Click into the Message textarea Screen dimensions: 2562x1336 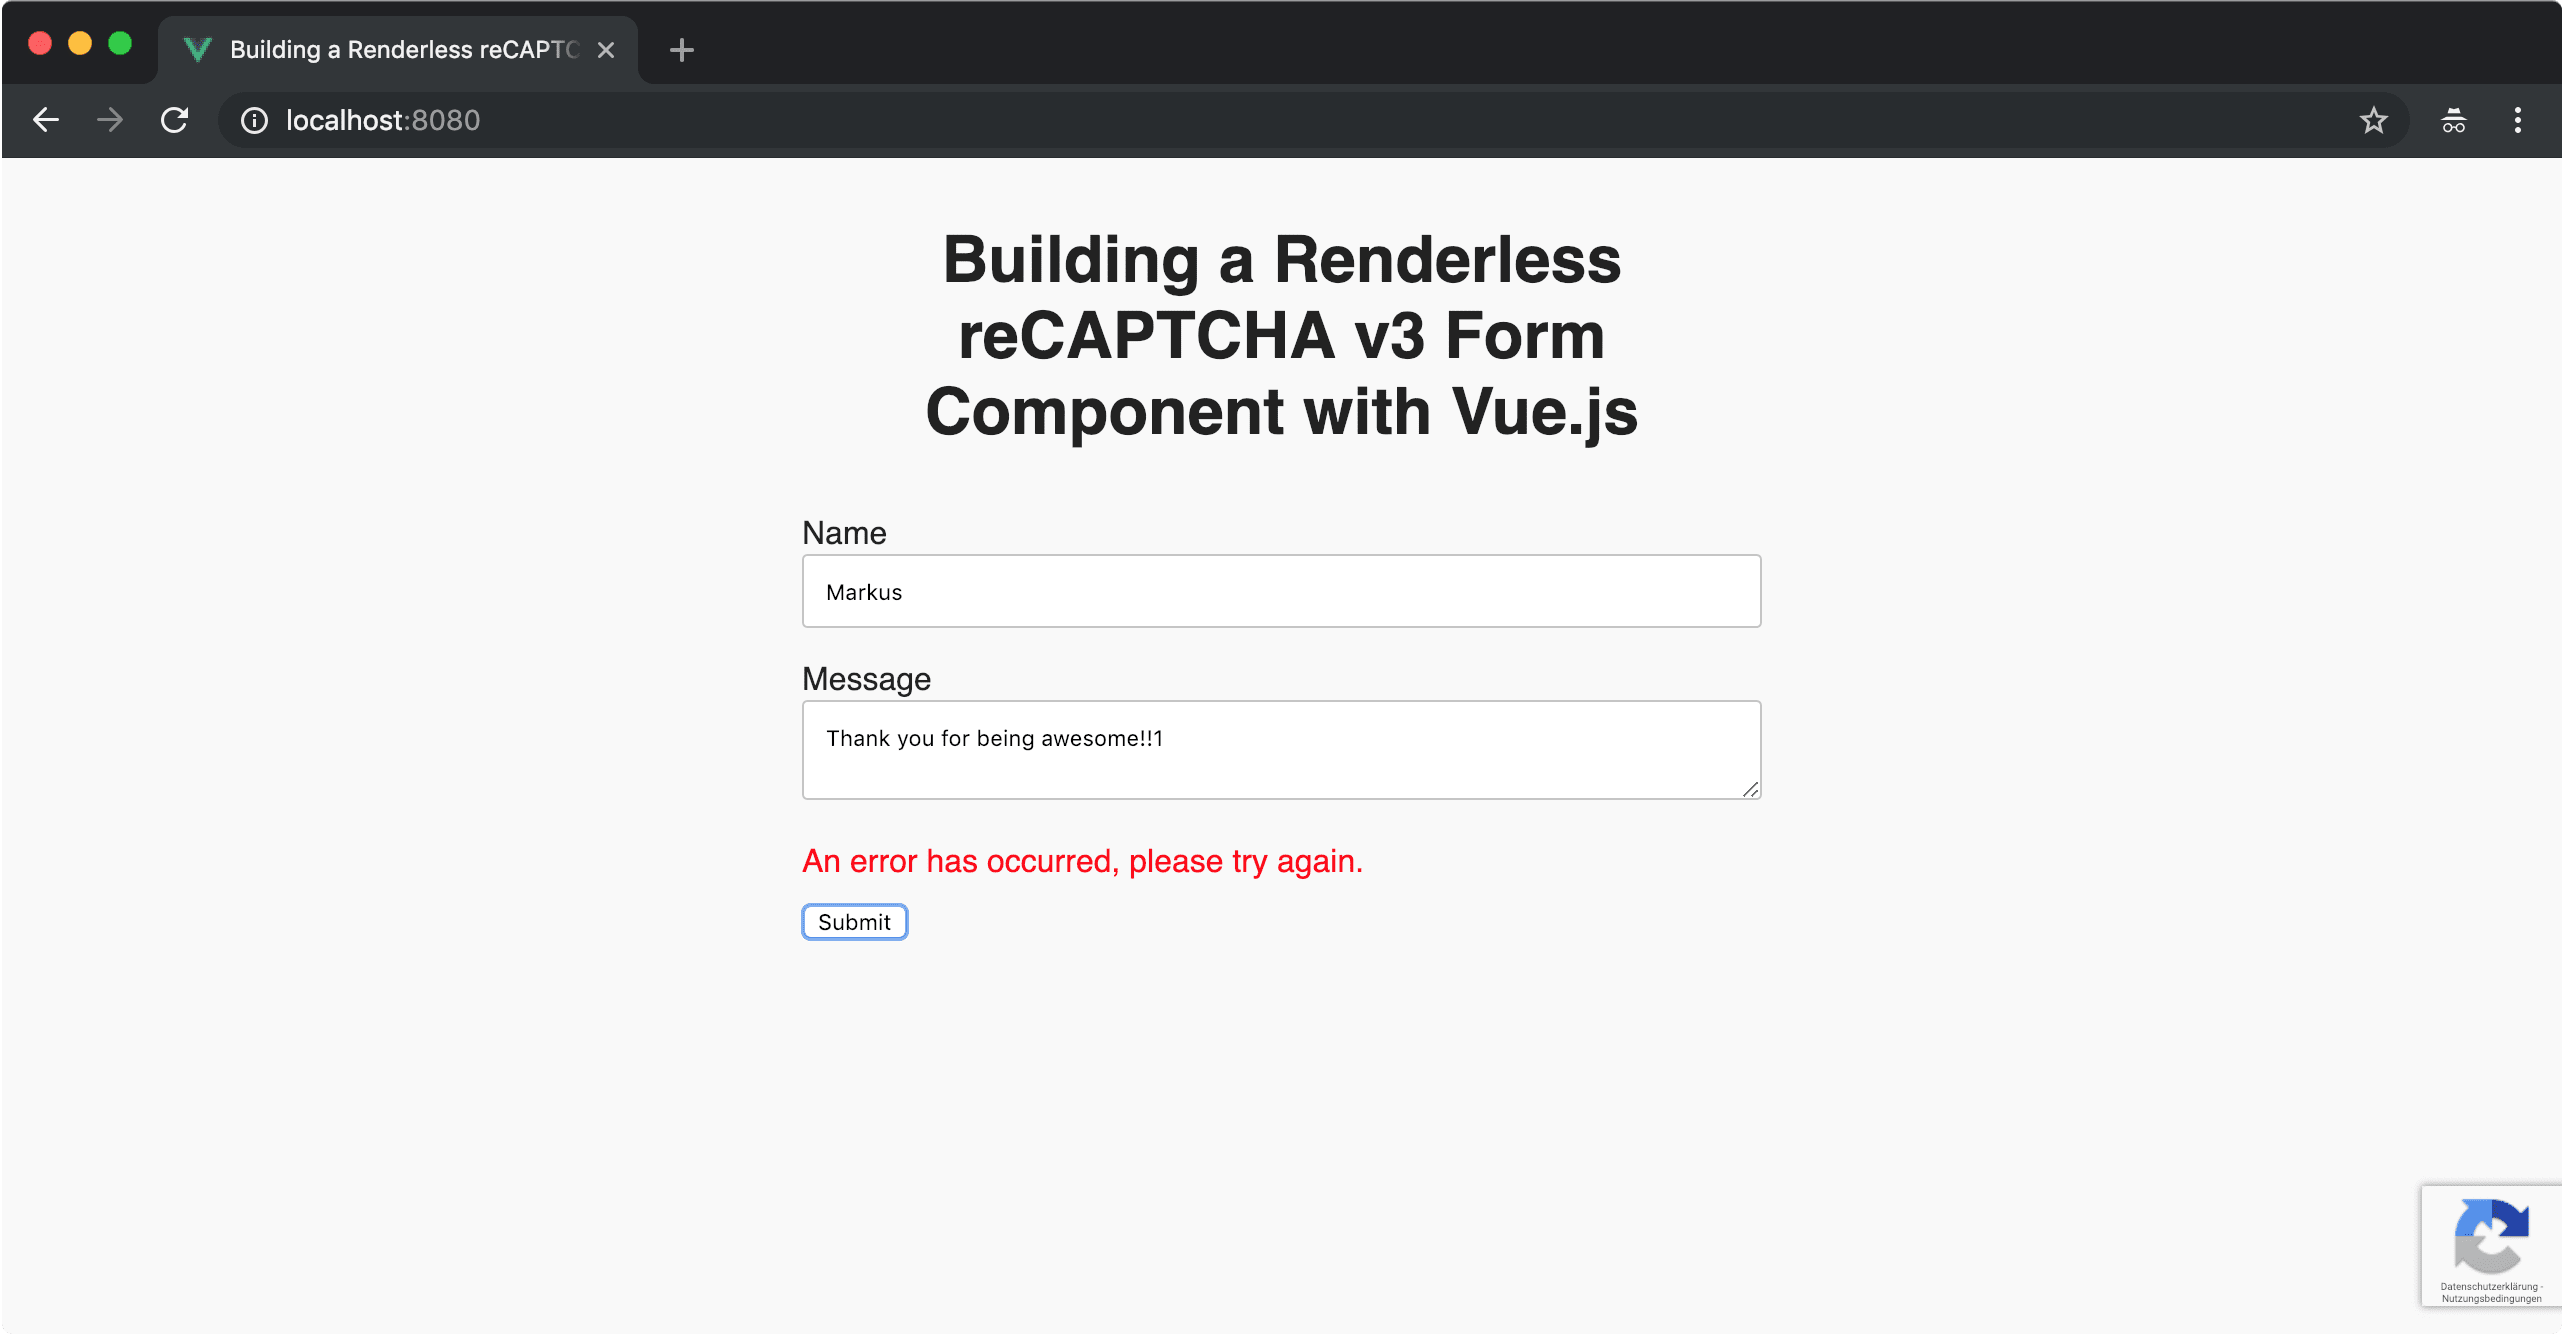(1281, 750)
